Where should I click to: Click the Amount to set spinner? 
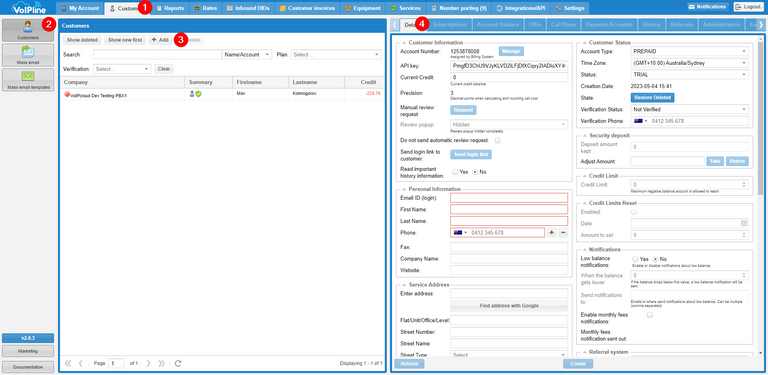pos(744,235)
